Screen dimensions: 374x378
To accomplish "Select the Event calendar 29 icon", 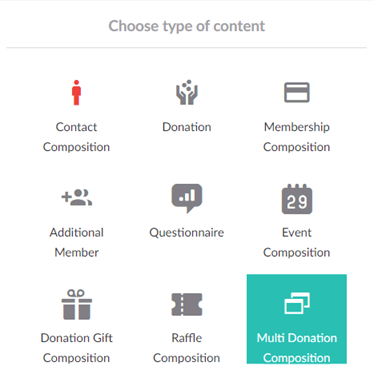I will coord(297,199).
